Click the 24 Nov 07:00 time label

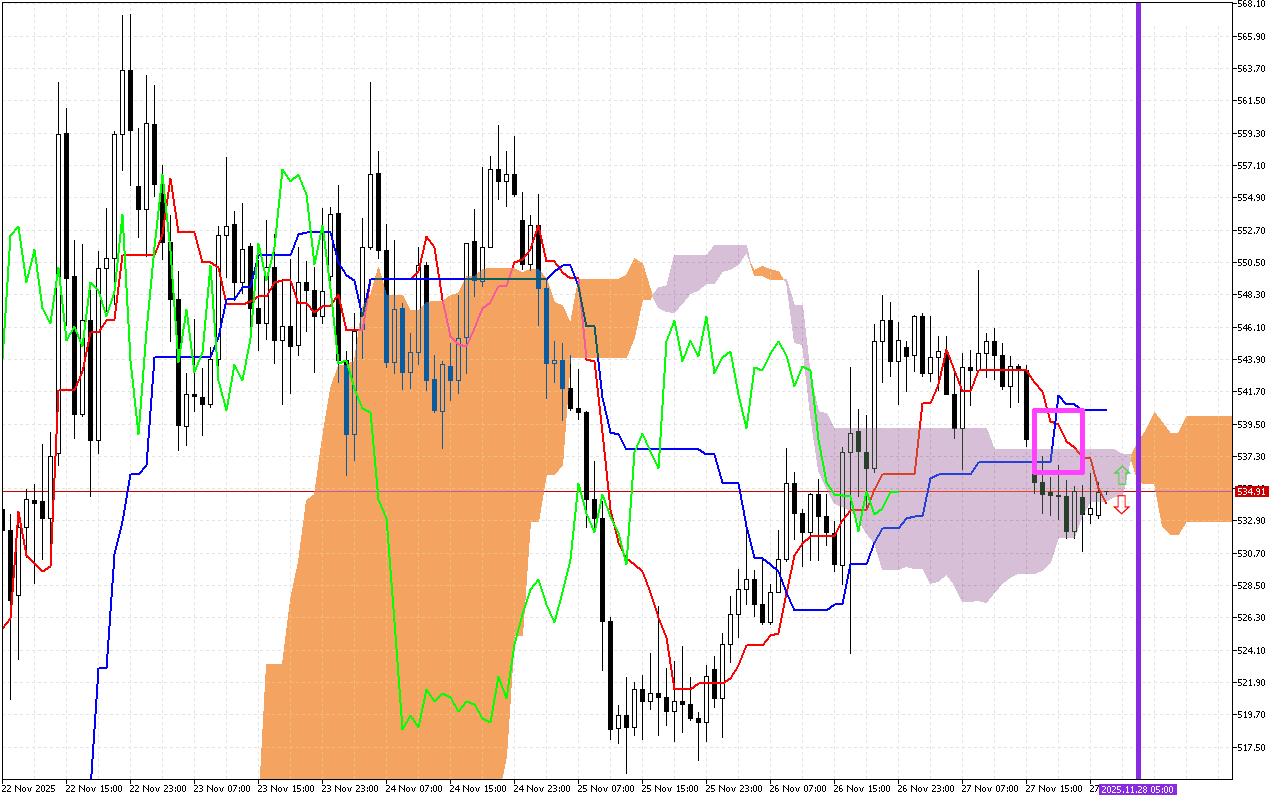point(414,789)
